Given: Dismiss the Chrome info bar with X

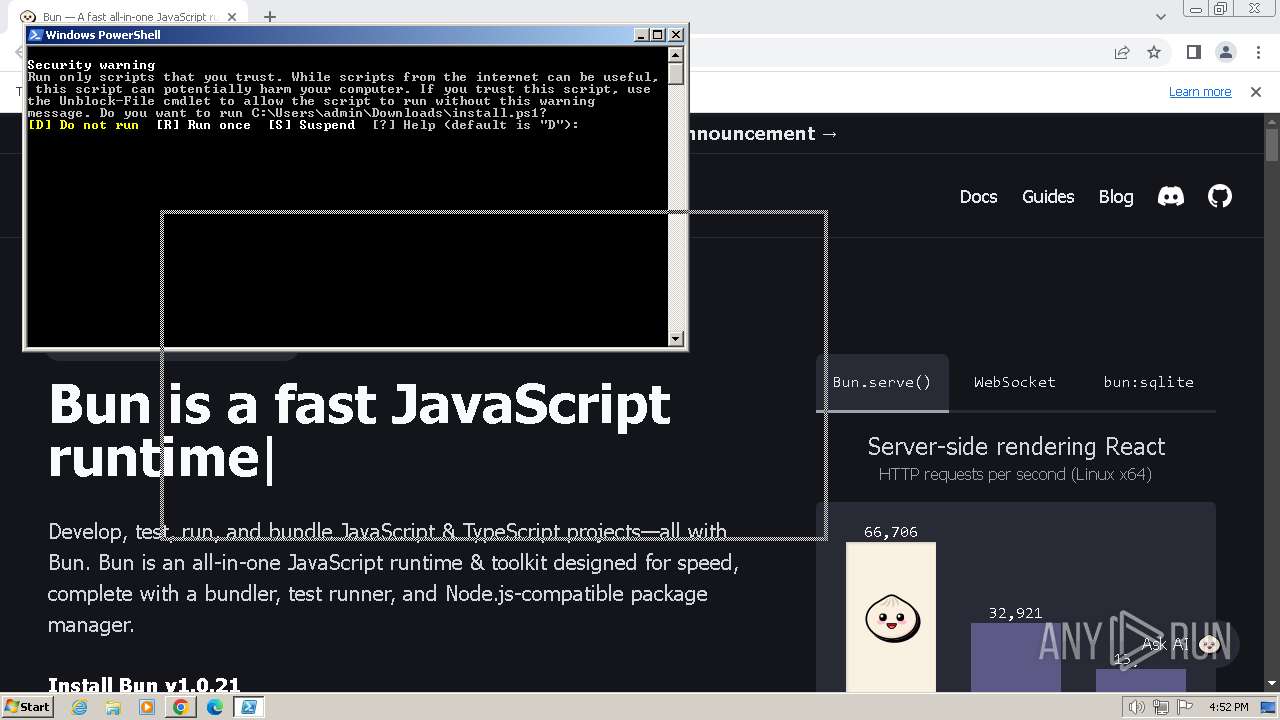Looking at the screenshot, I should [1255, 91].
